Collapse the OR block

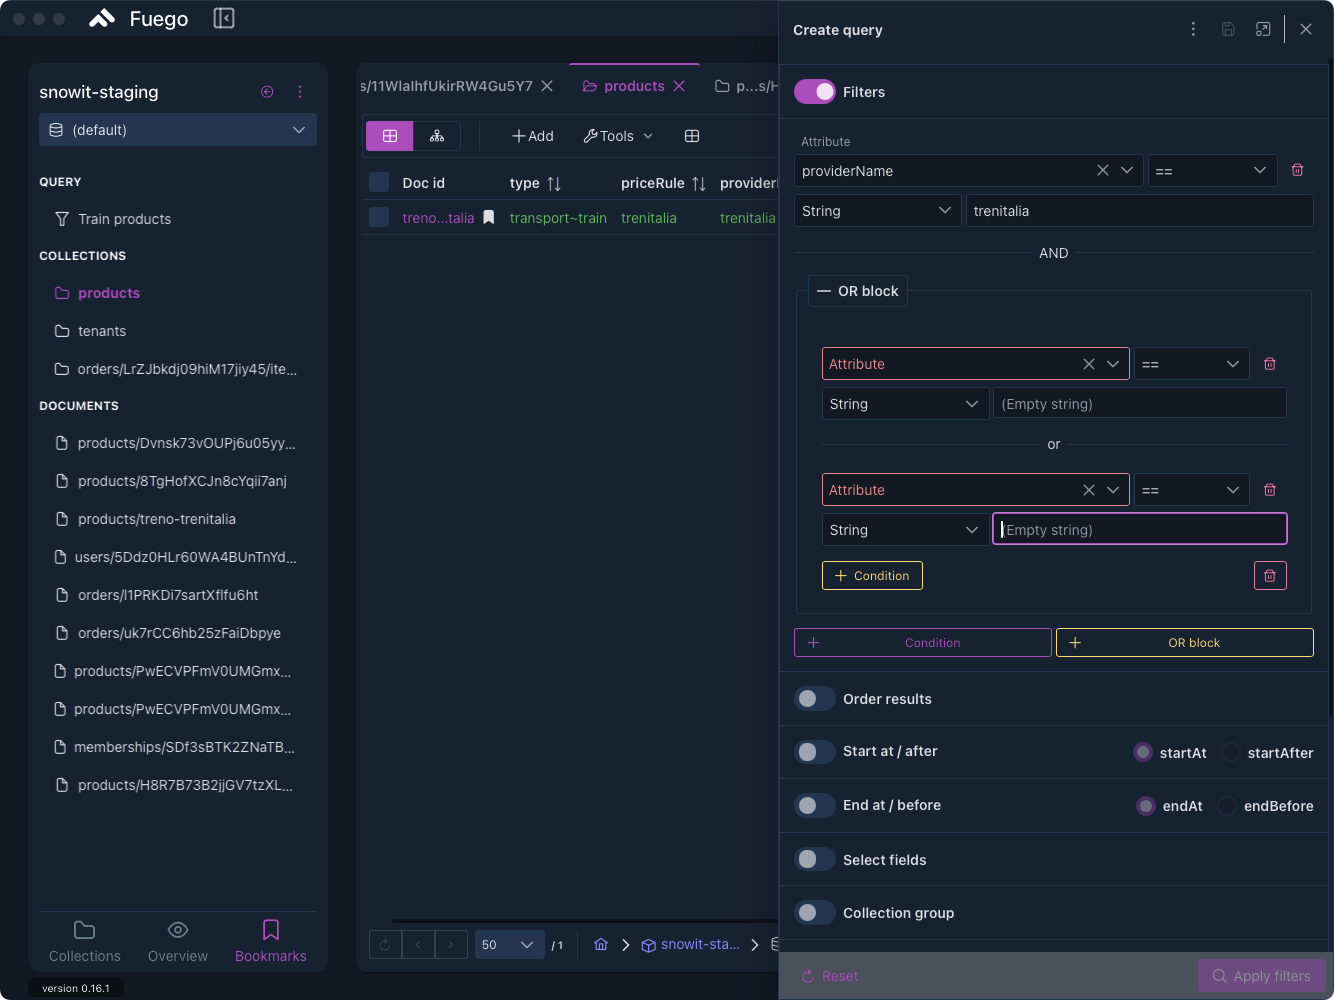coord(858,291)
